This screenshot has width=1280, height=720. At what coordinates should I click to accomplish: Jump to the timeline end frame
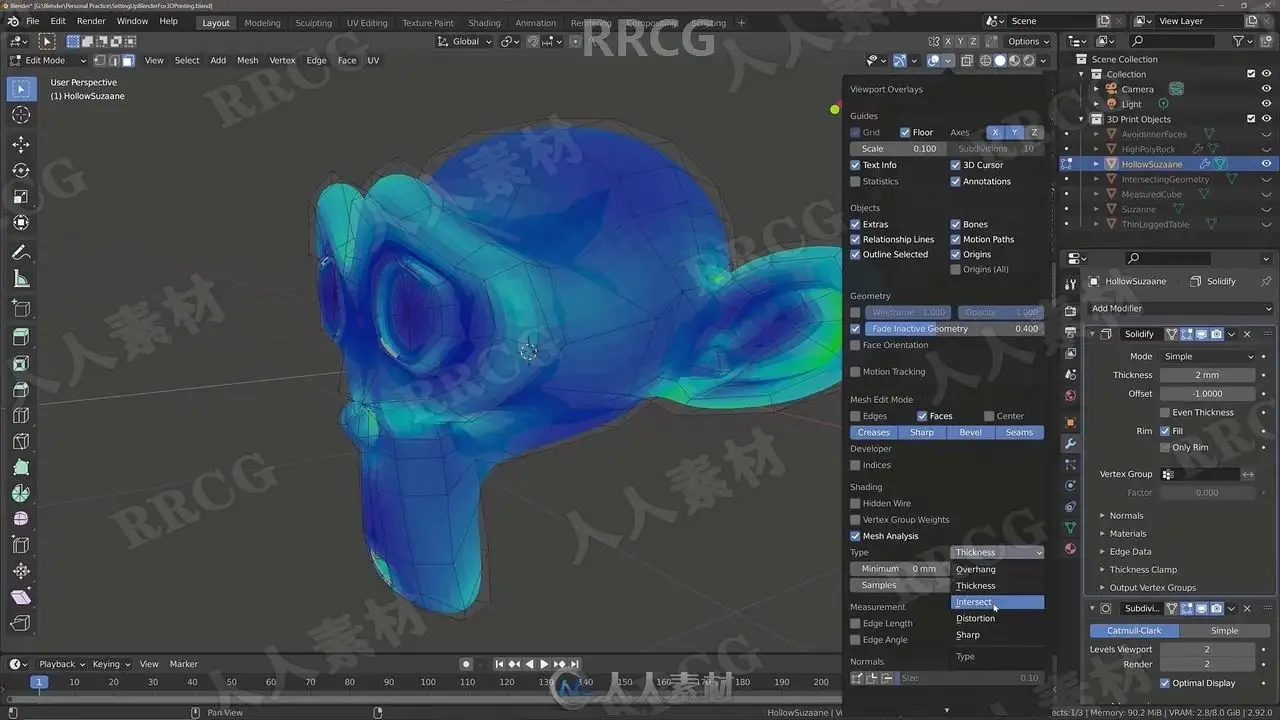(575, 664)
